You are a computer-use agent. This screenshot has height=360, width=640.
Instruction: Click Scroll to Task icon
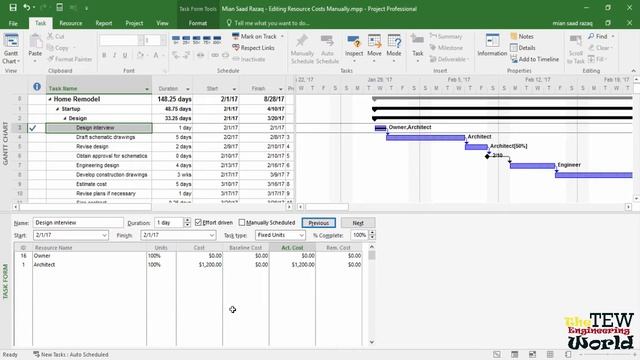click(576, 41)
